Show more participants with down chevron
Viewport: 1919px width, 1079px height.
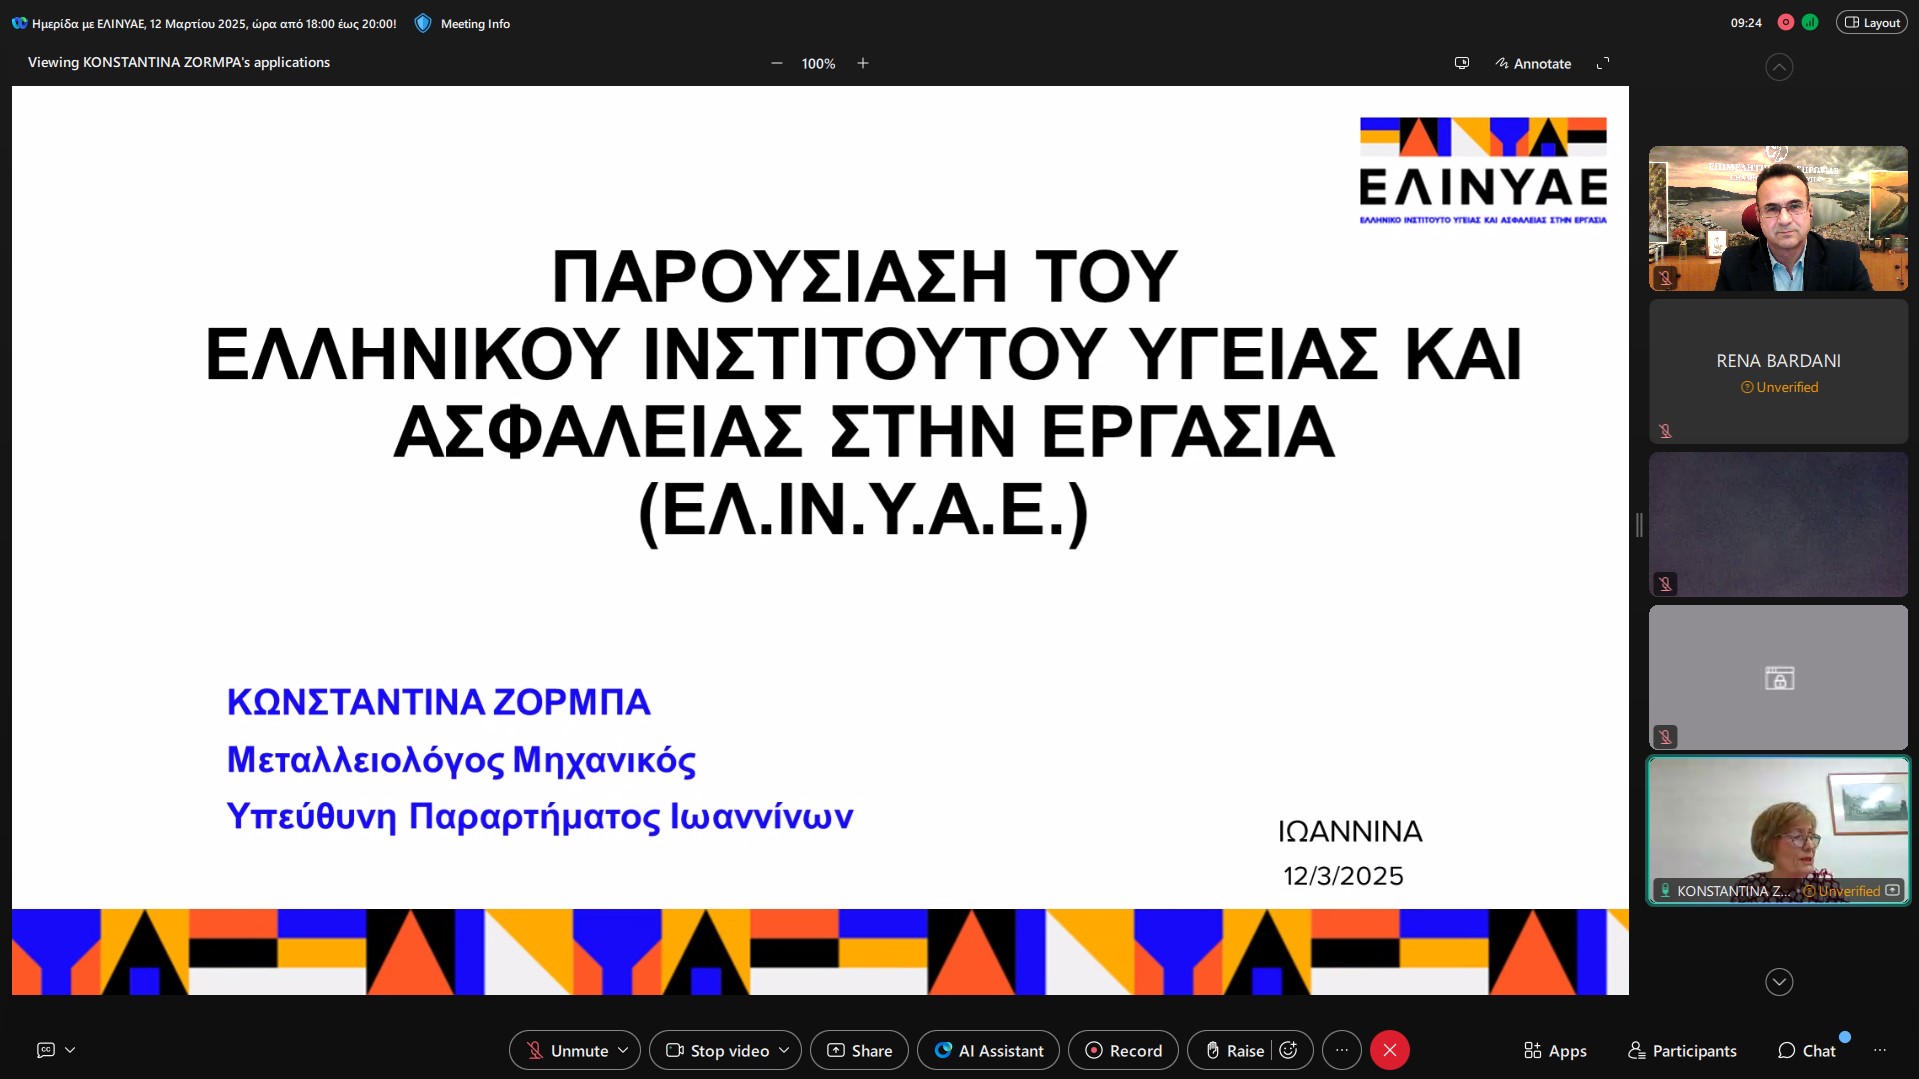1779,982
